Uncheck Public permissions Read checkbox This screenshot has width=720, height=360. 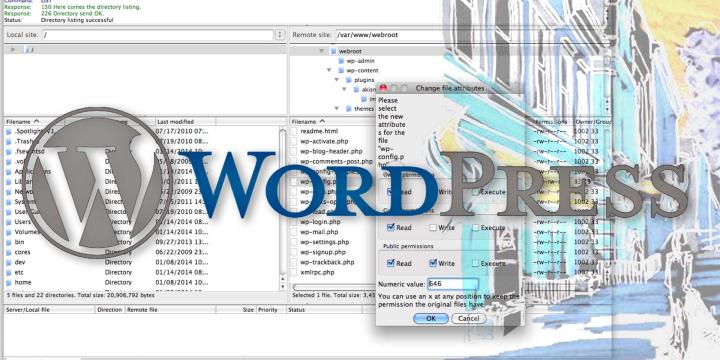[391, 263]
